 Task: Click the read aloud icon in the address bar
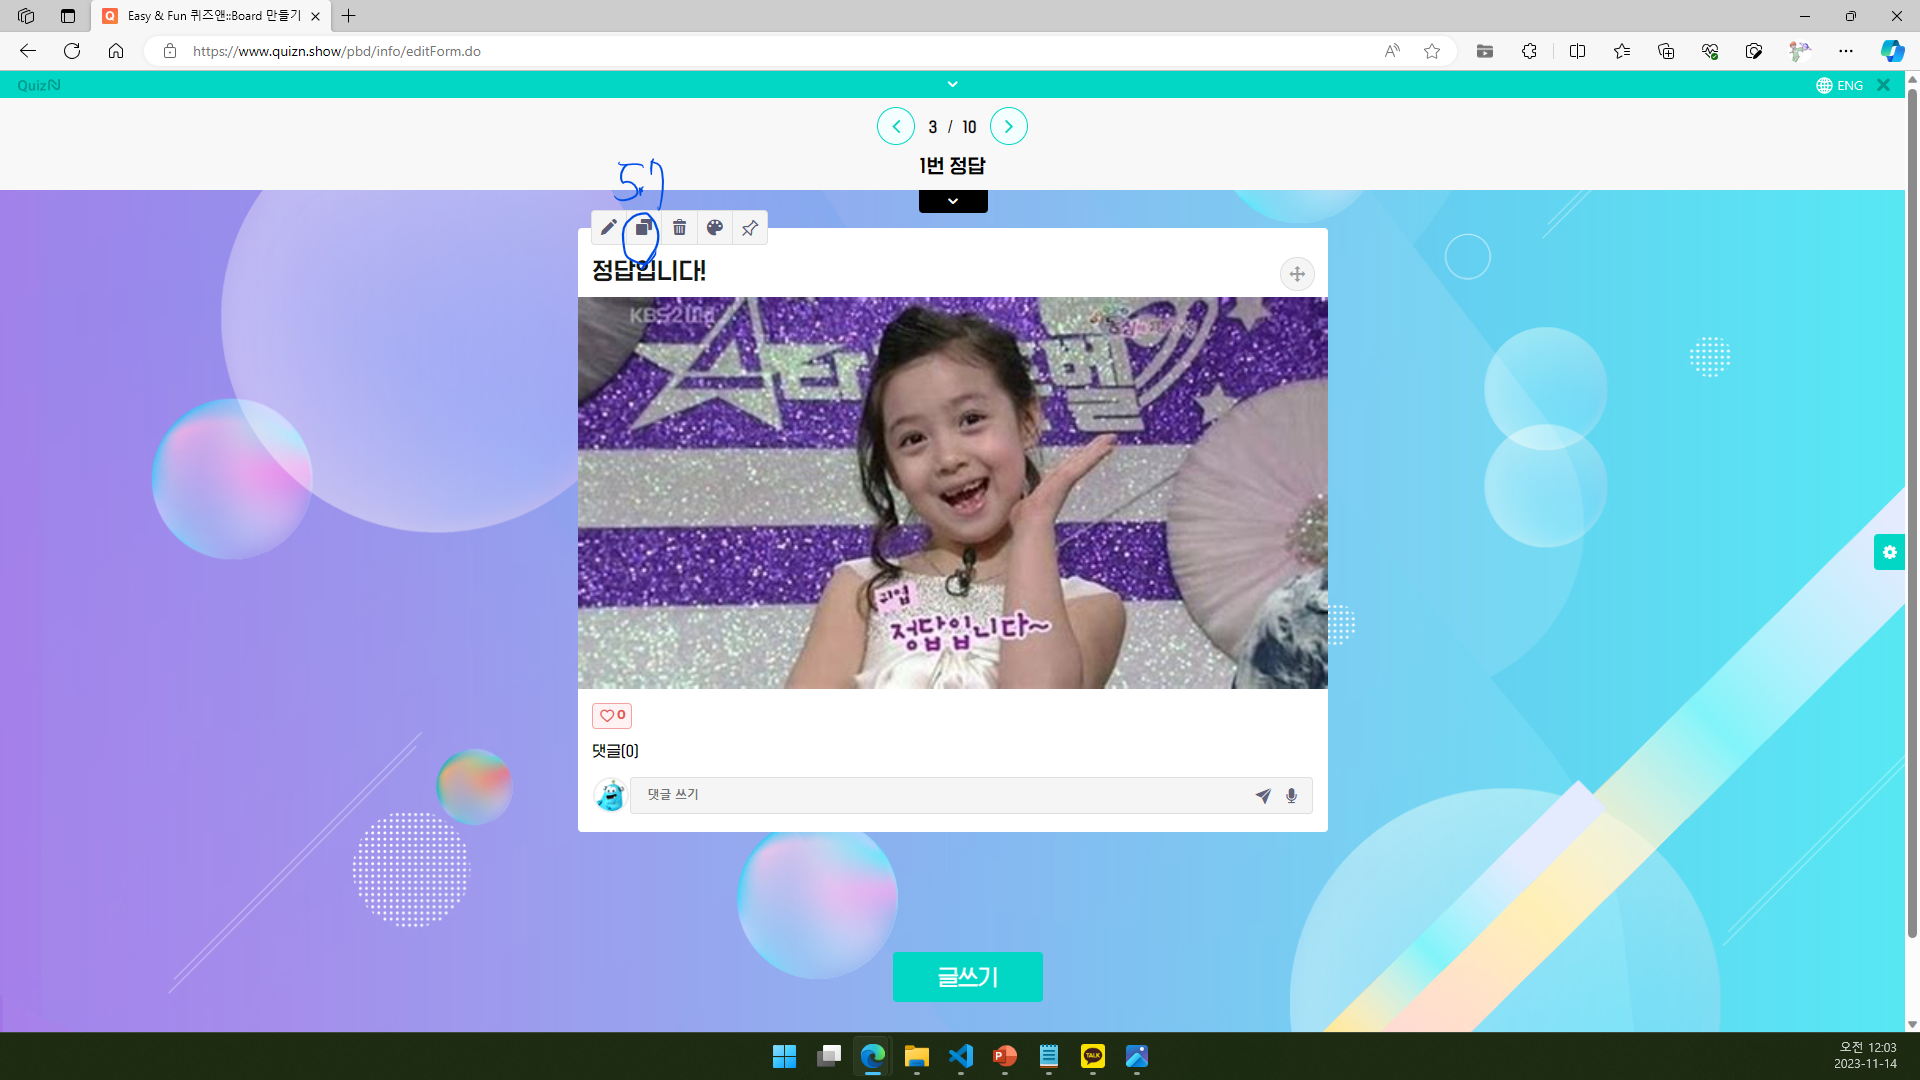pyautogui.click(x=1392, y=51)
